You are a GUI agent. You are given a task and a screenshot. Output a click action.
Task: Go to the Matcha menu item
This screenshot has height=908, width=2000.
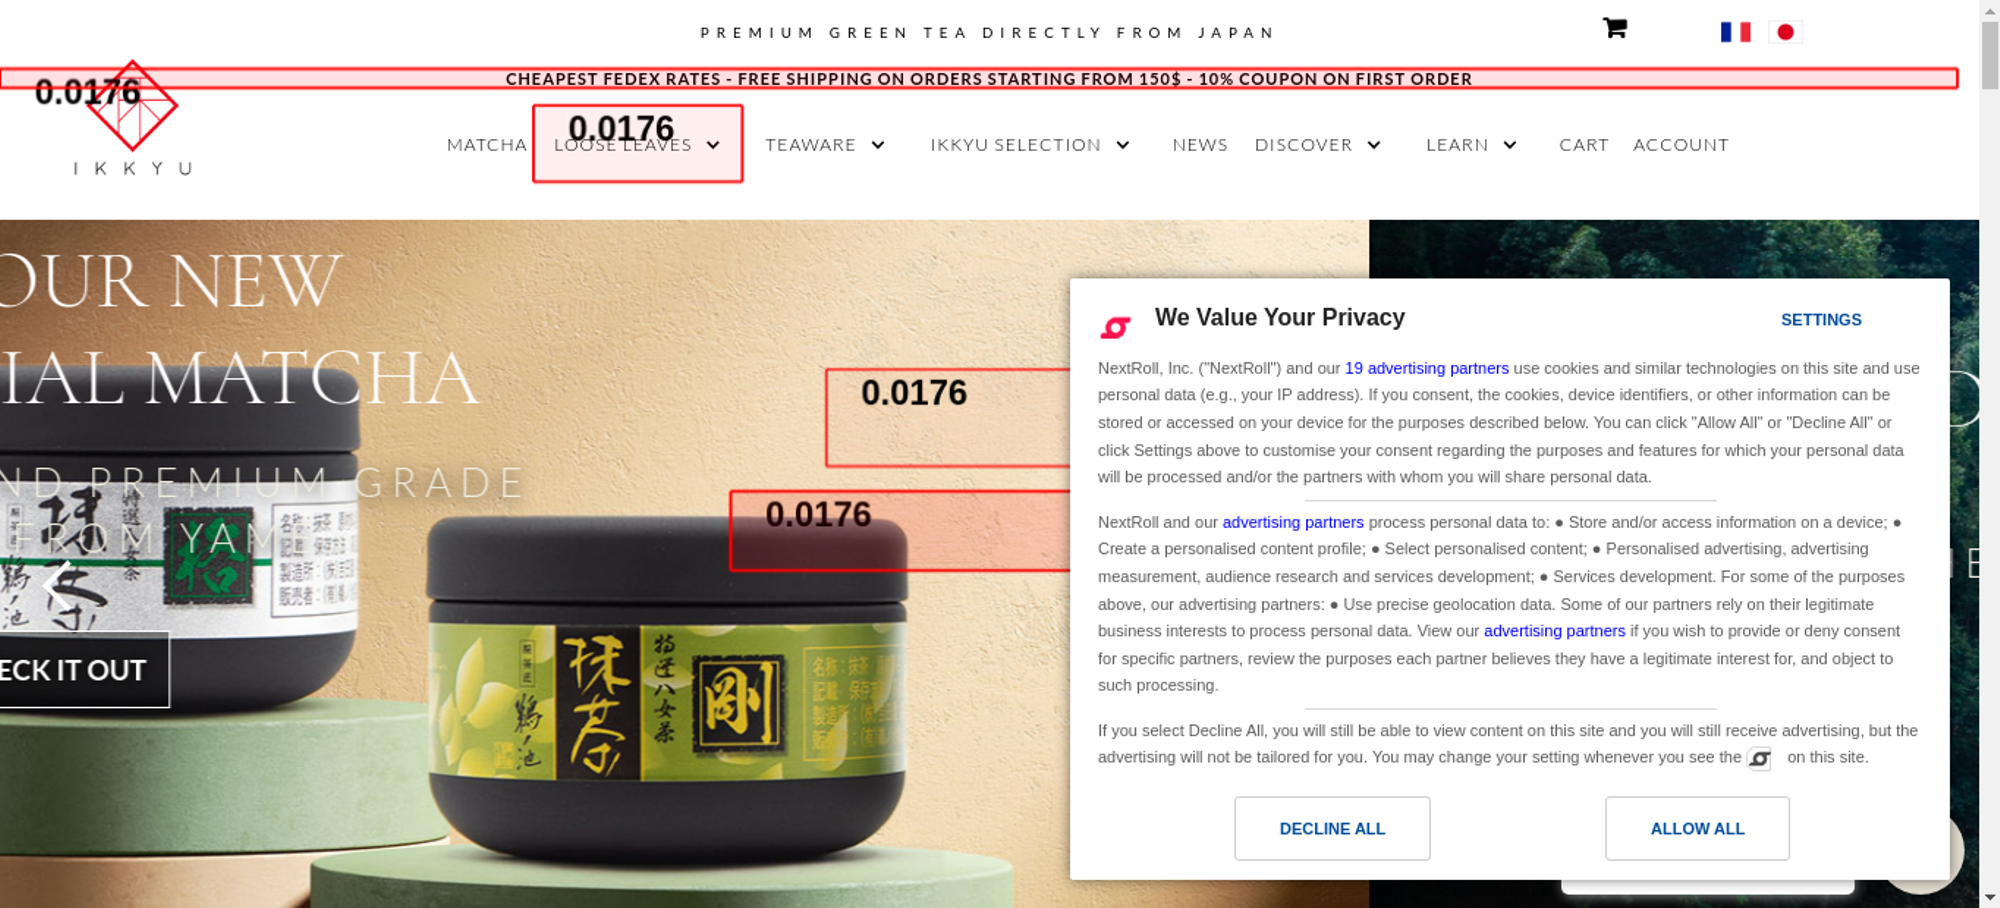487,145
